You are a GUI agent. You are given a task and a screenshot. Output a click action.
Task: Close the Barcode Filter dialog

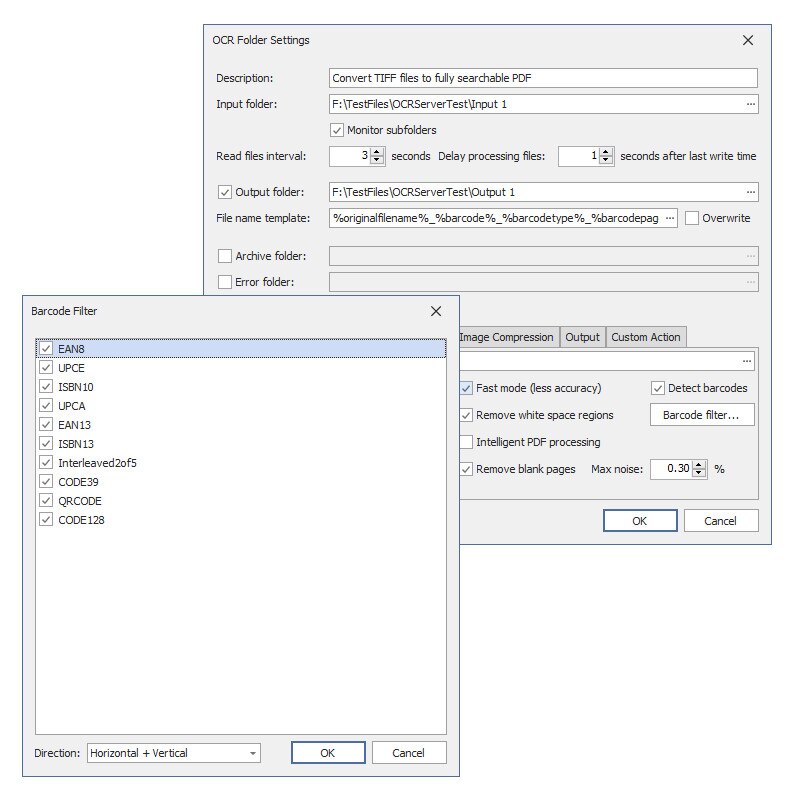pos(436,311)
